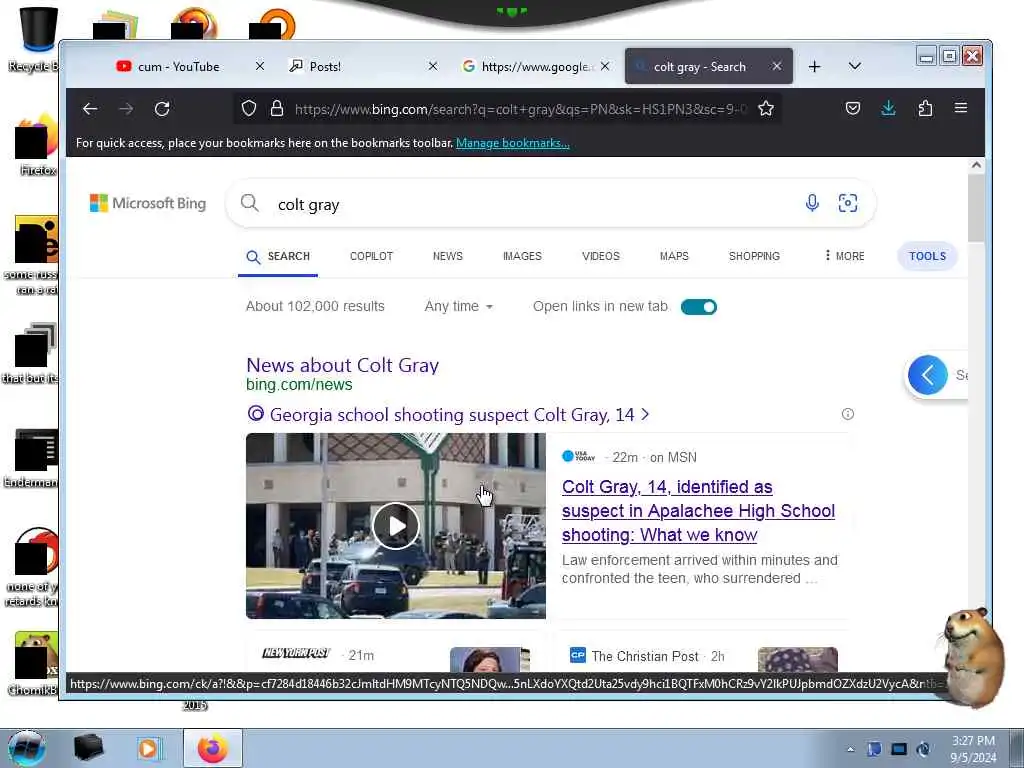Select the MAPS search tab
The height and width of the screenshot is (768, 1024).
point(674,256)
